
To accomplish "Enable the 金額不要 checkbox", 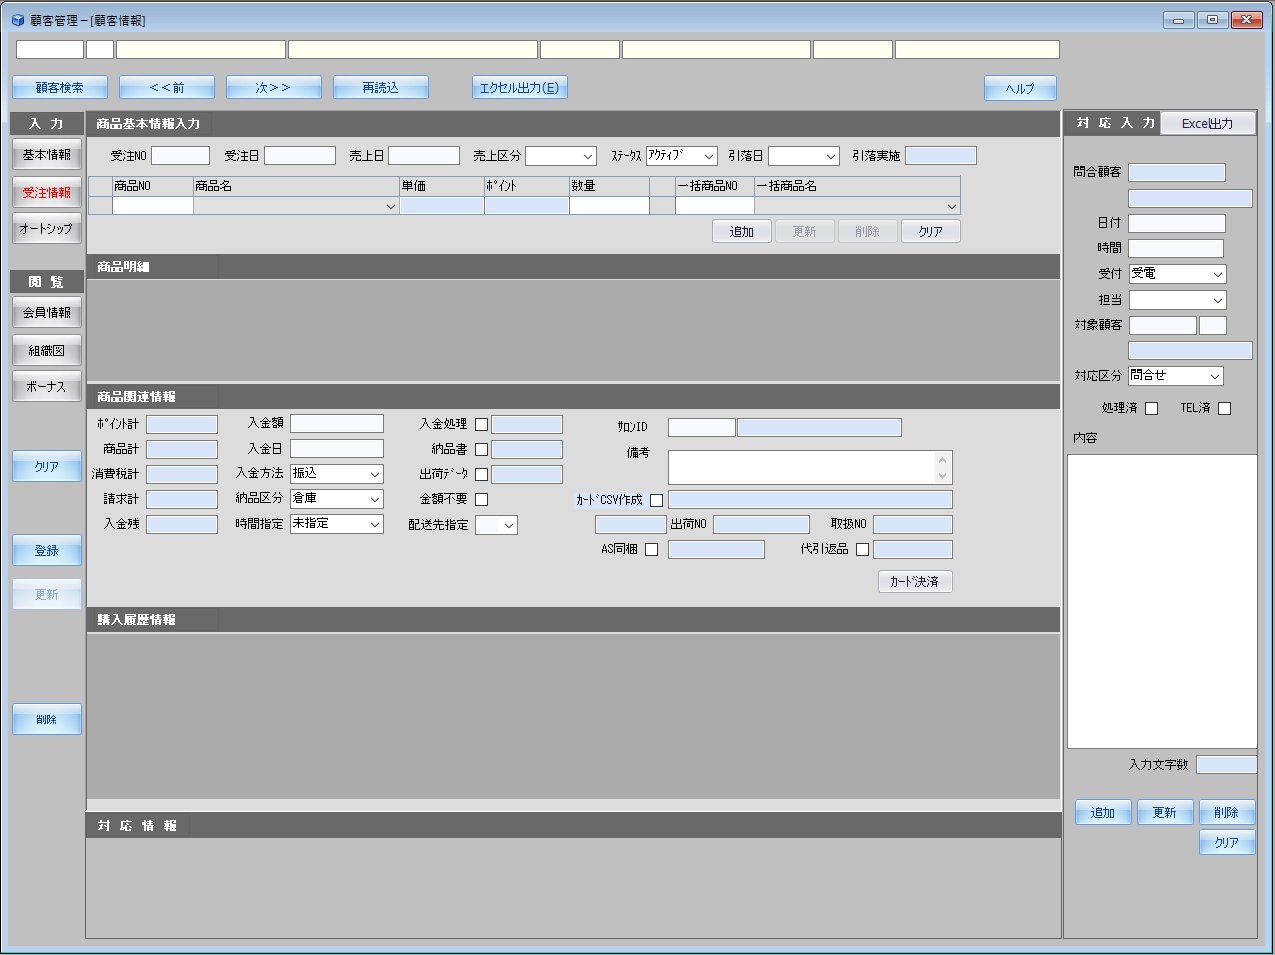I will (x=481, y=499).
